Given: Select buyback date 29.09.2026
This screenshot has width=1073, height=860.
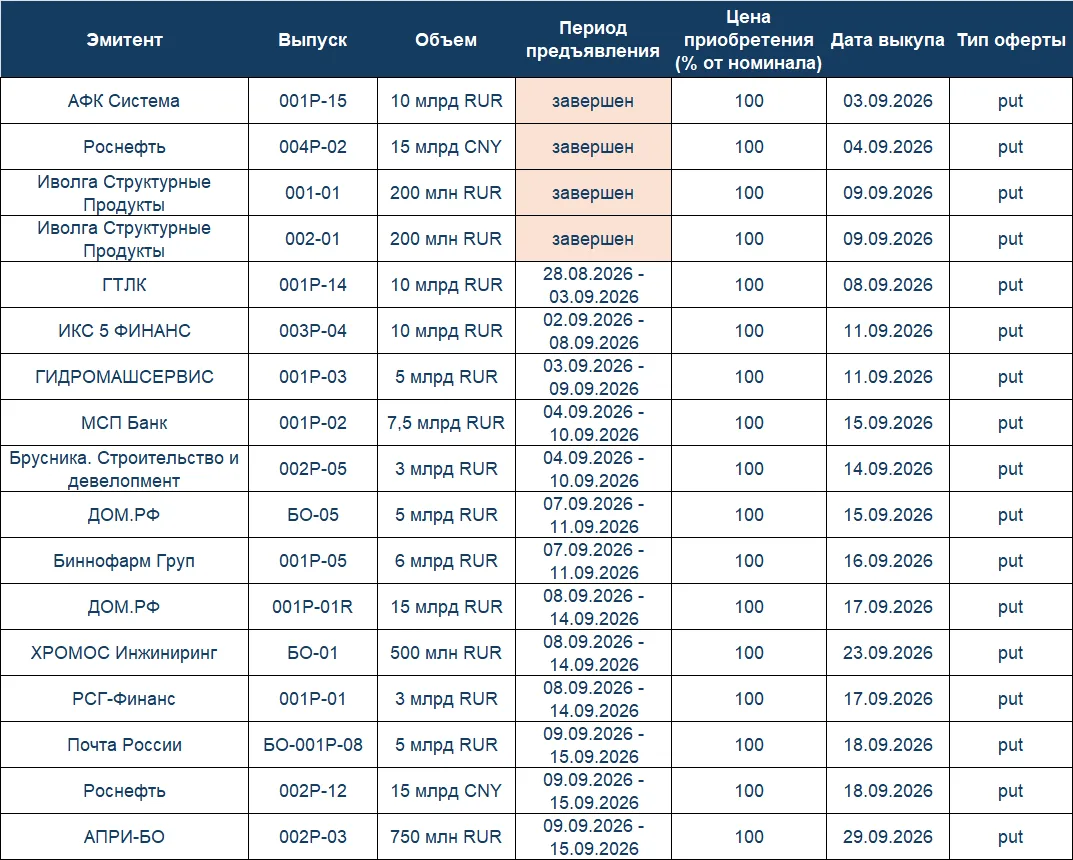Looking at the screenshot, I should pos(888,836).
